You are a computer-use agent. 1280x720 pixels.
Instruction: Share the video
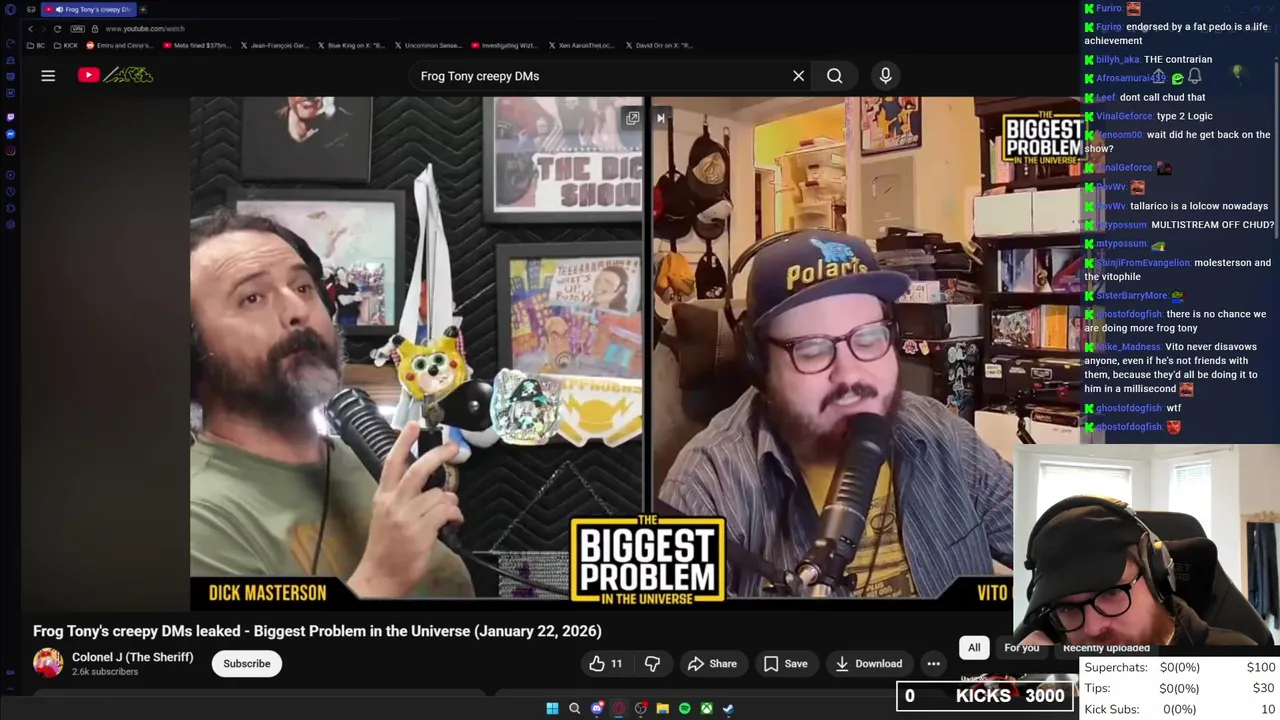pos(712,664)
